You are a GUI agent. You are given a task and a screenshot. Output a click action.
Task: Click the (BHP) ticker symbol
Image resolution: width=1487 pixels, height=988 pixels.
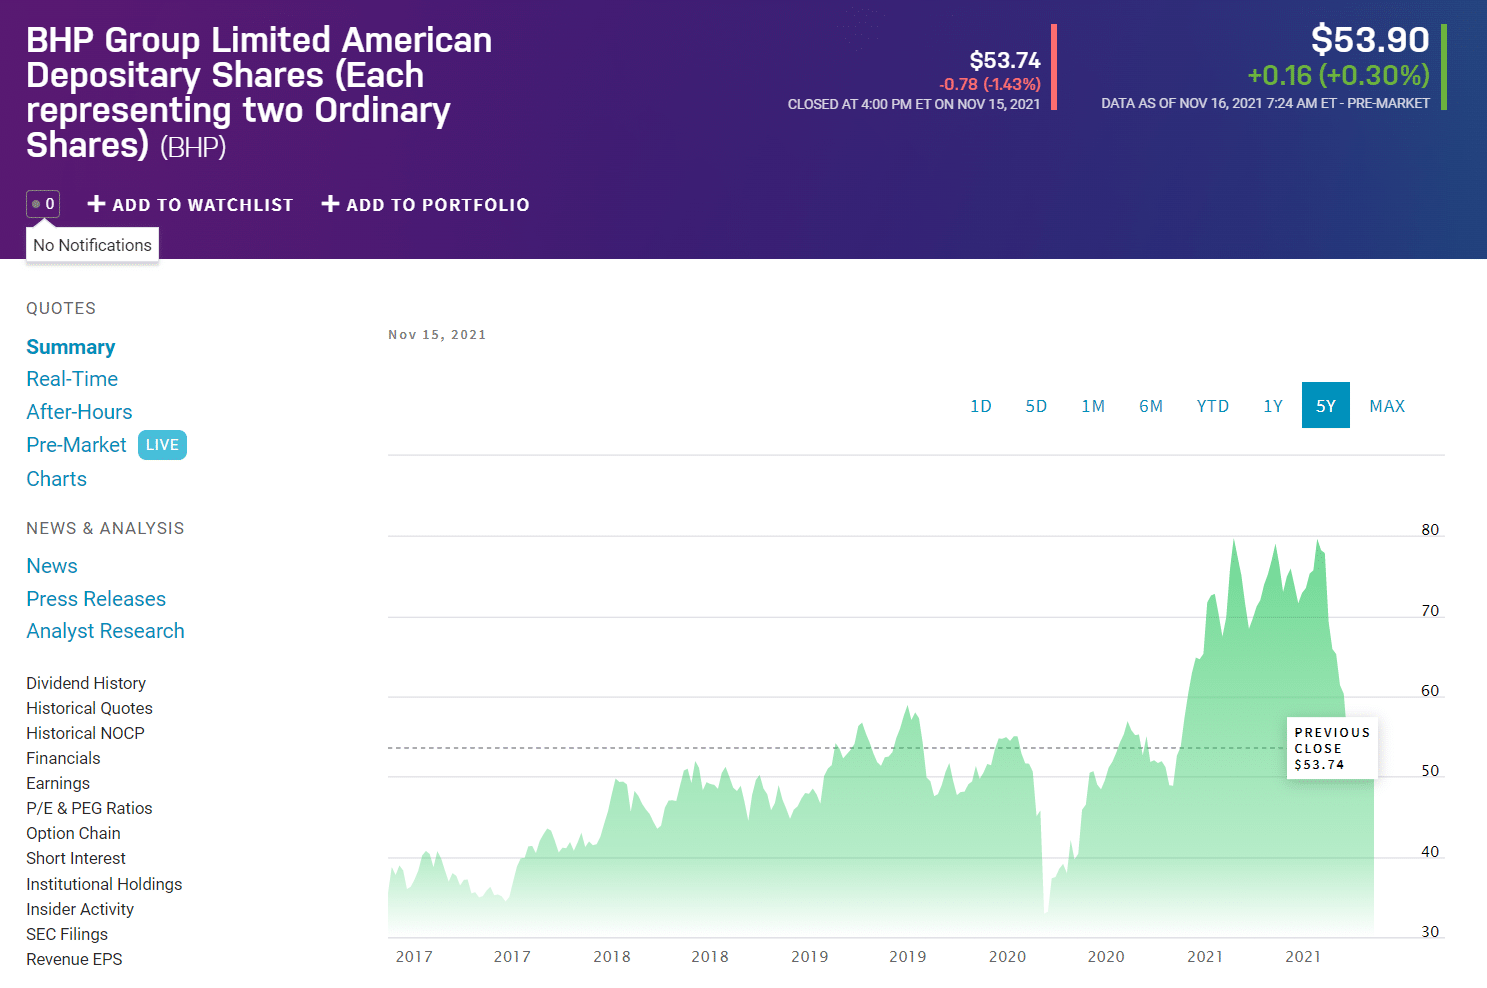[193, 148]
